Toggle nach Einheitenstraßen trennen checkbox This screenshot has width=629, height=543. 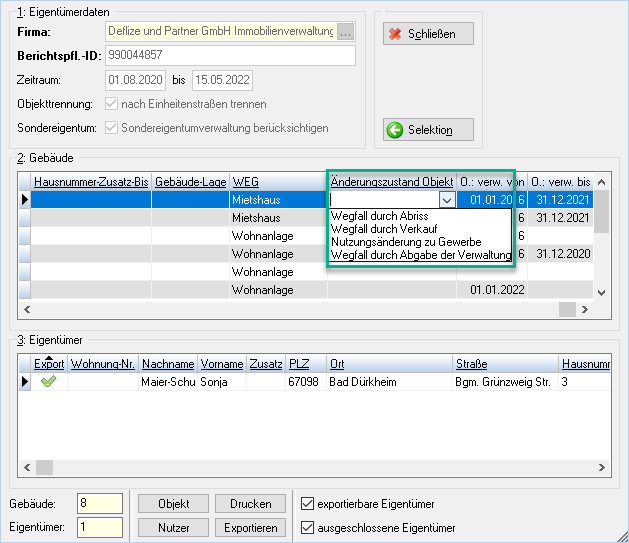point(111,104)
